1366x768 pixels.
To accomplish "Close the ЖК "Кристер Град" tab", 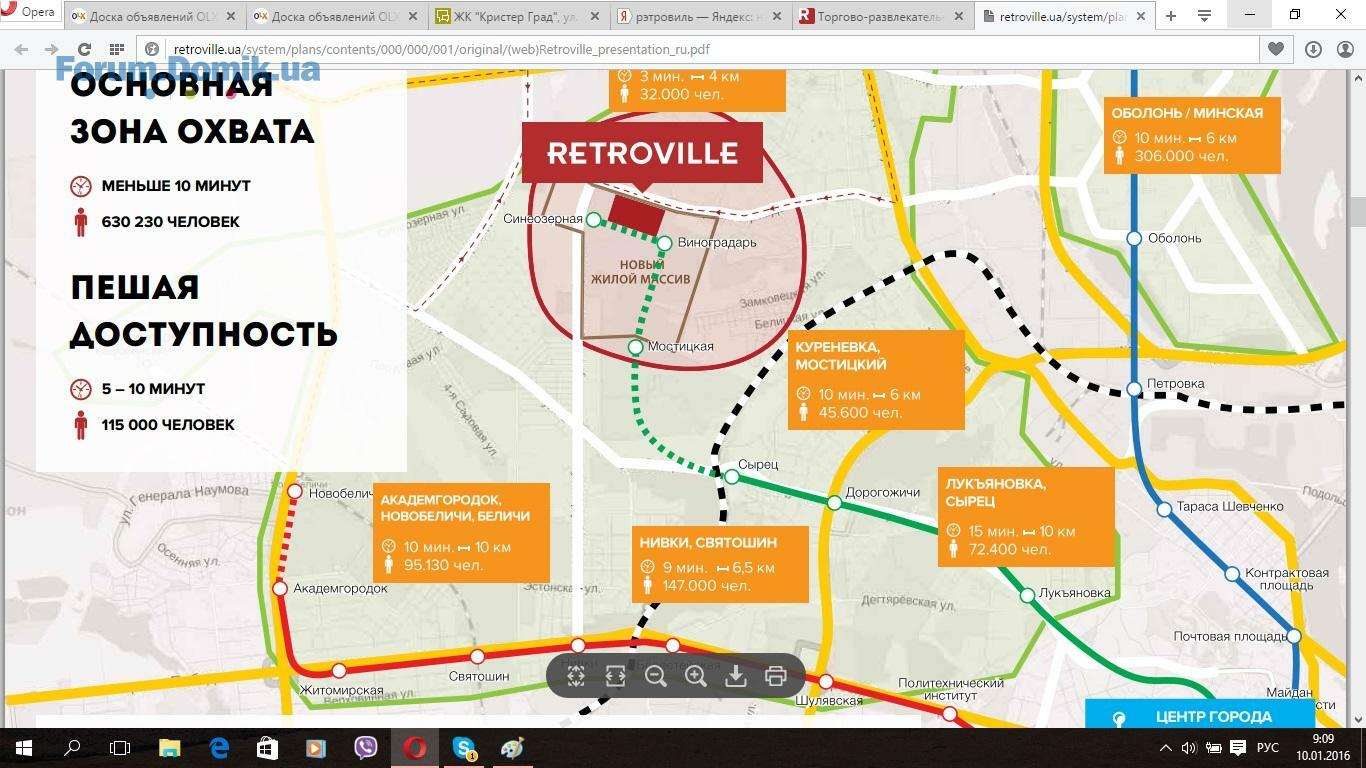I will (595, 16).
